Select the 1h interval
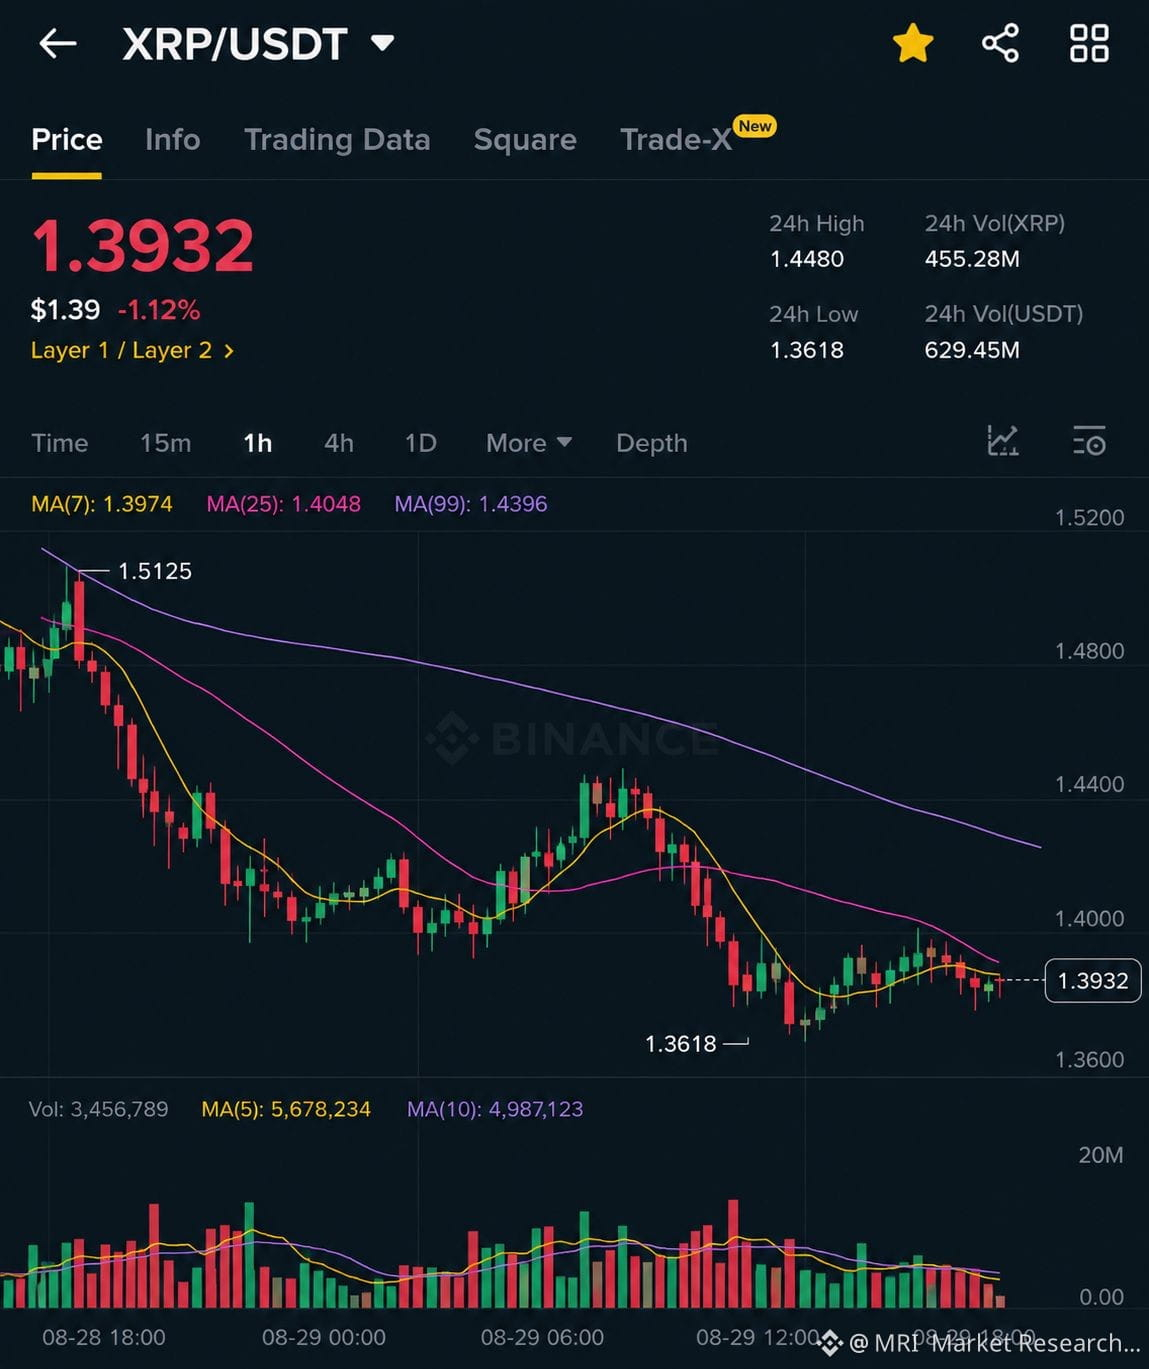Screen dimensions: 1149x1369 tap(258, 443)
